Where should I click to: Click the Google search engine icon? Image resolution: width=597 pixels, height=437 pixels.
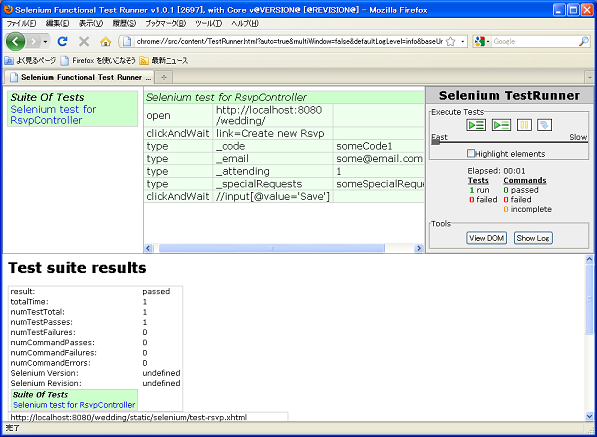click(x=479, y=41)
